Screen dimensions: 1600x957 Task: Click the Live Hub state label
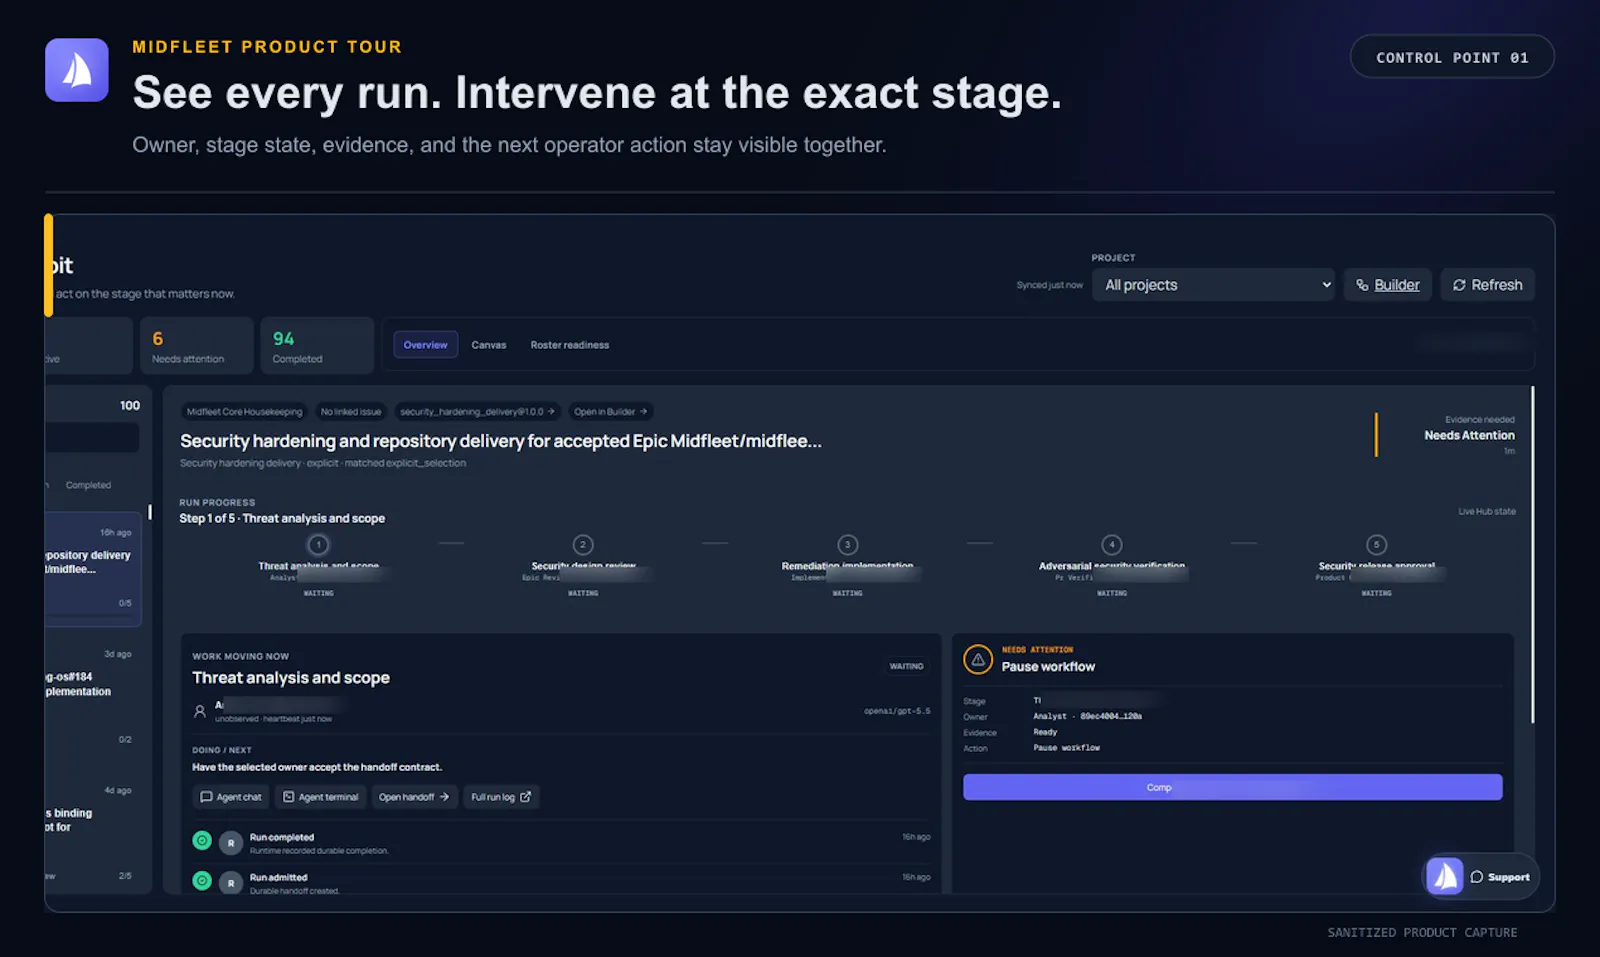click(1487, 511)
